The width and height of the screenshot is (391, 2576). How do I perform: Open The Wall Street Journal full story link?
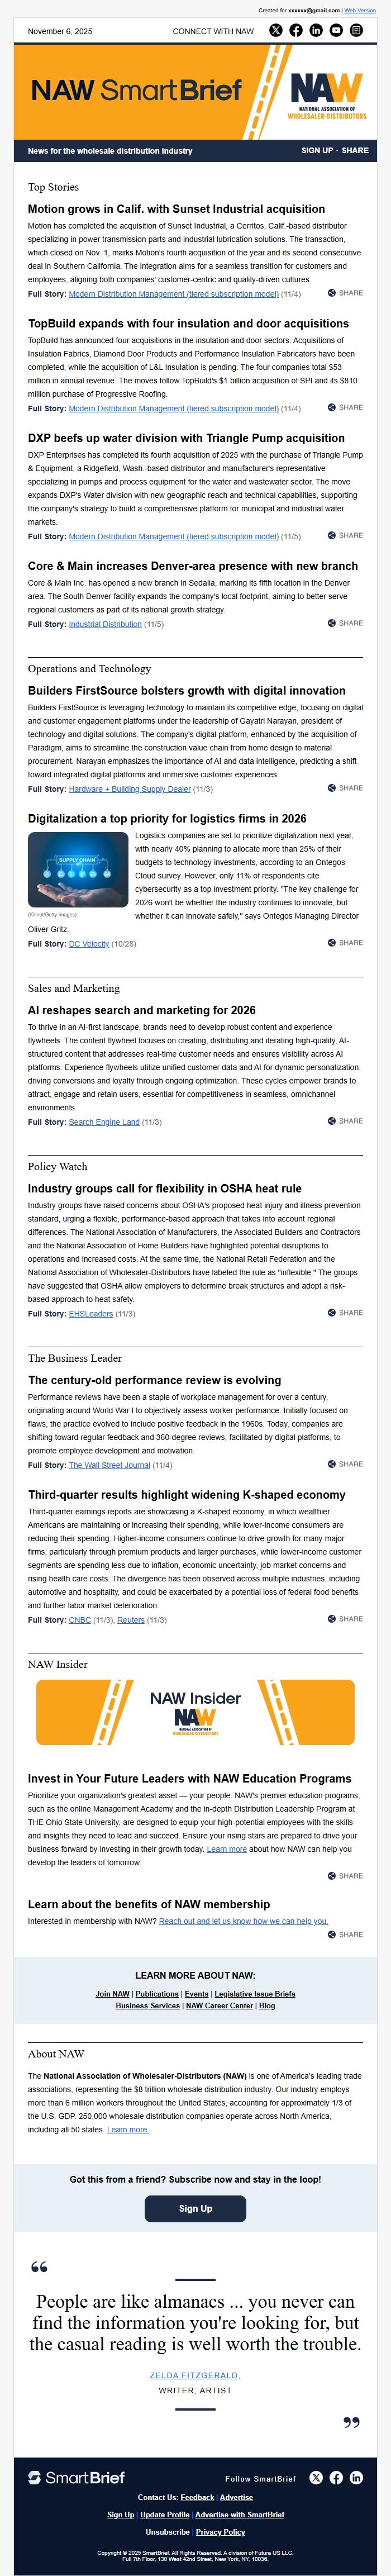(109, 1465)
